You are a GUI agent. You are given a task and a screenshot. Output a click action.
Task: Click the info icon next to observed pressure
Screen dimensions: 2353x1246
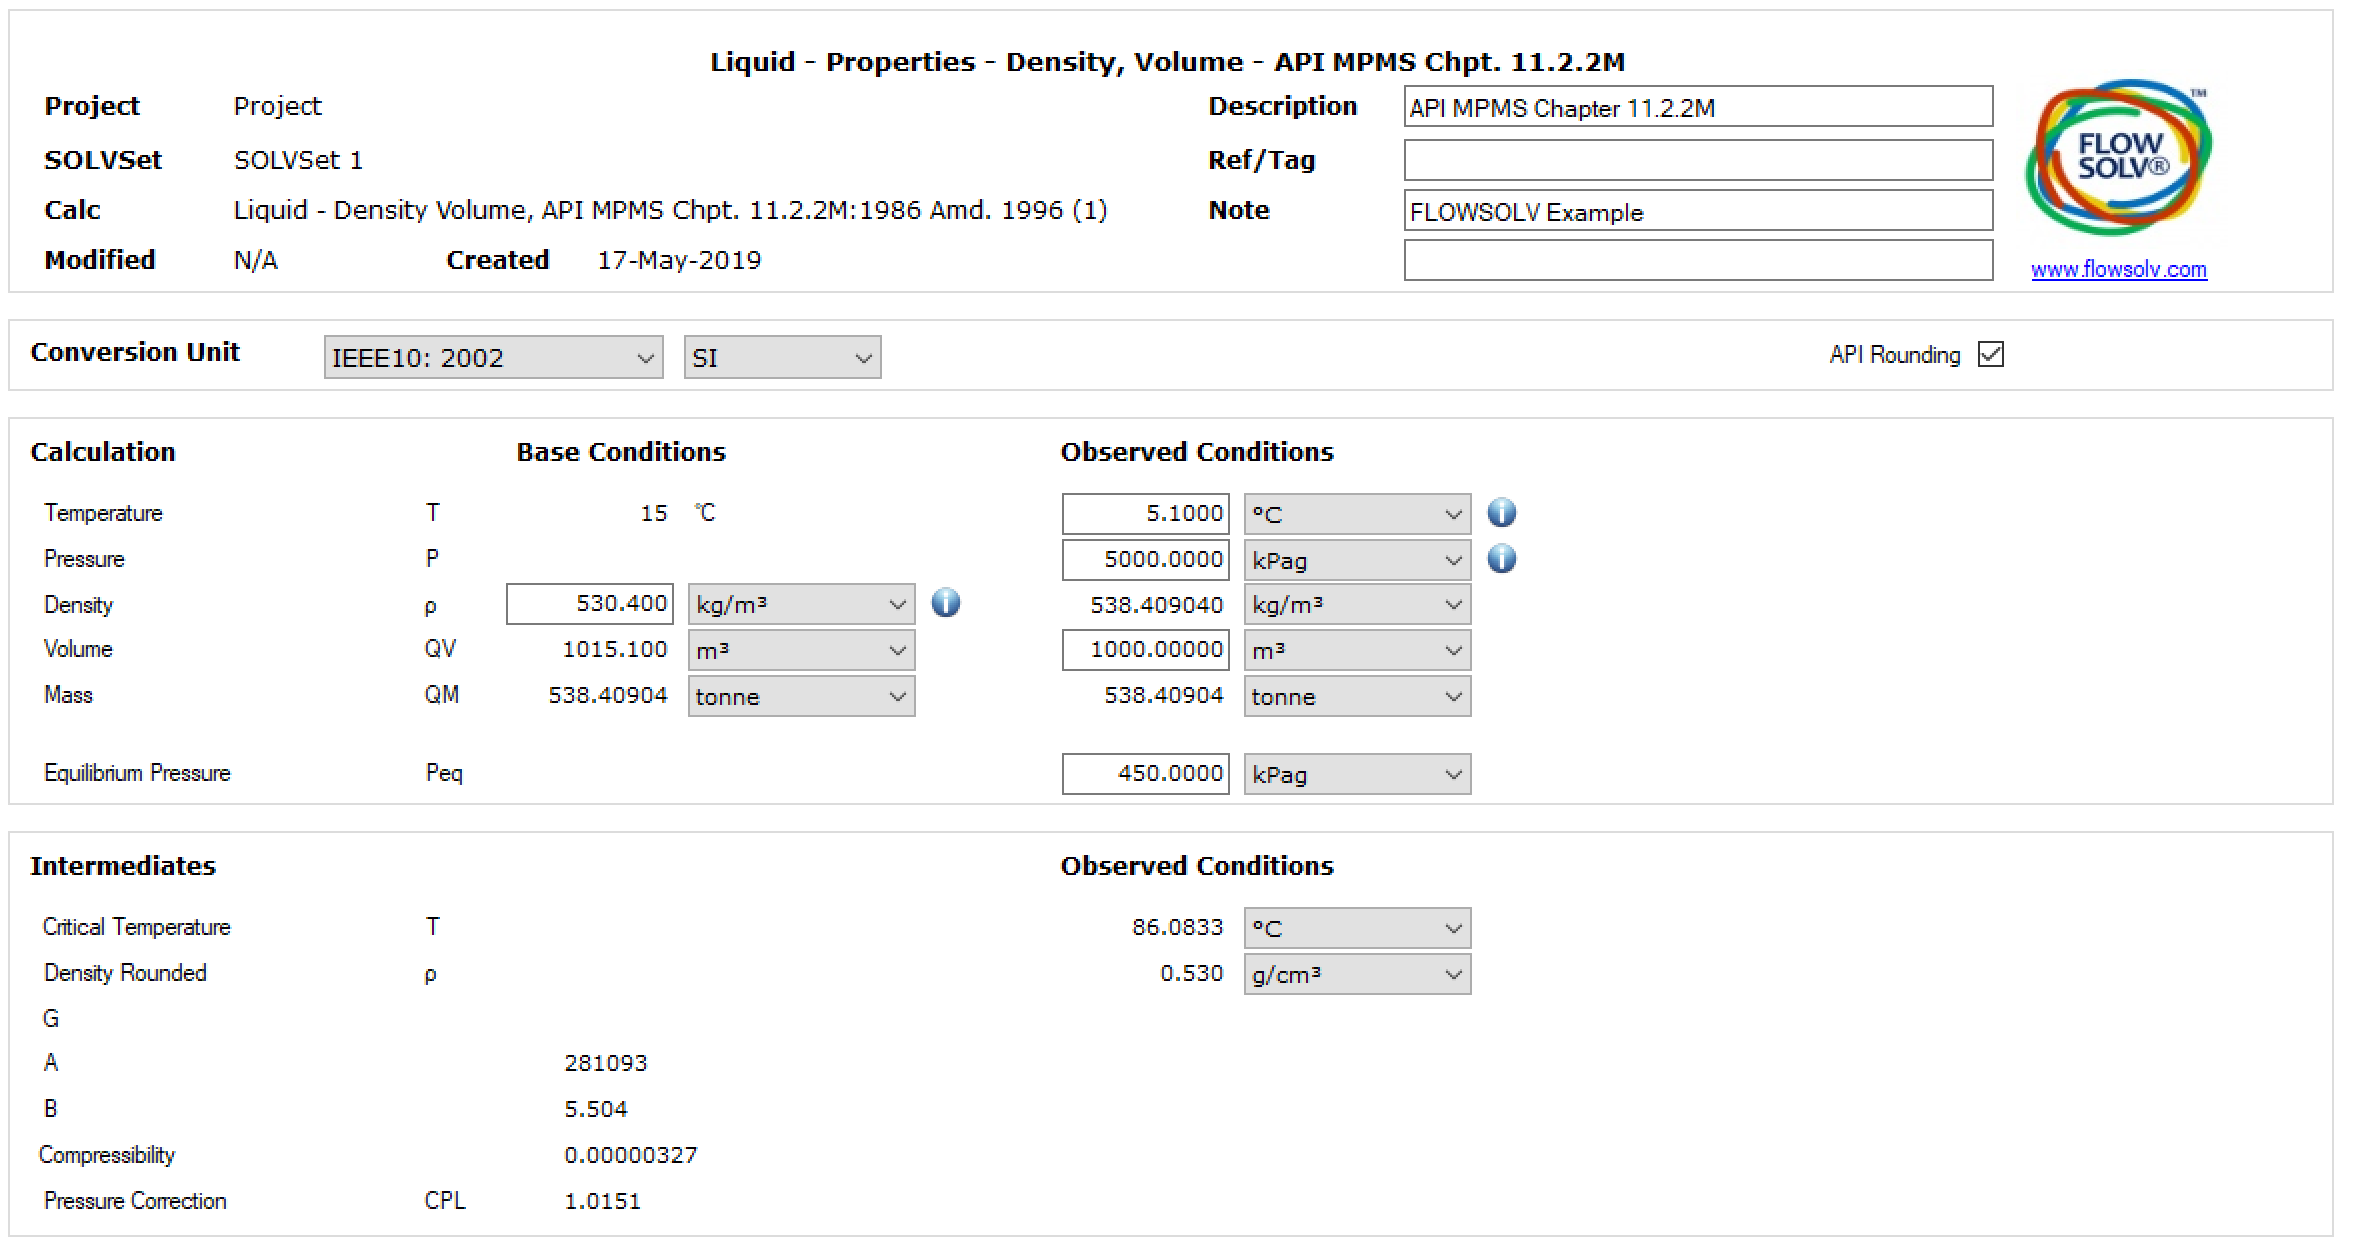tap(1503, 559)
